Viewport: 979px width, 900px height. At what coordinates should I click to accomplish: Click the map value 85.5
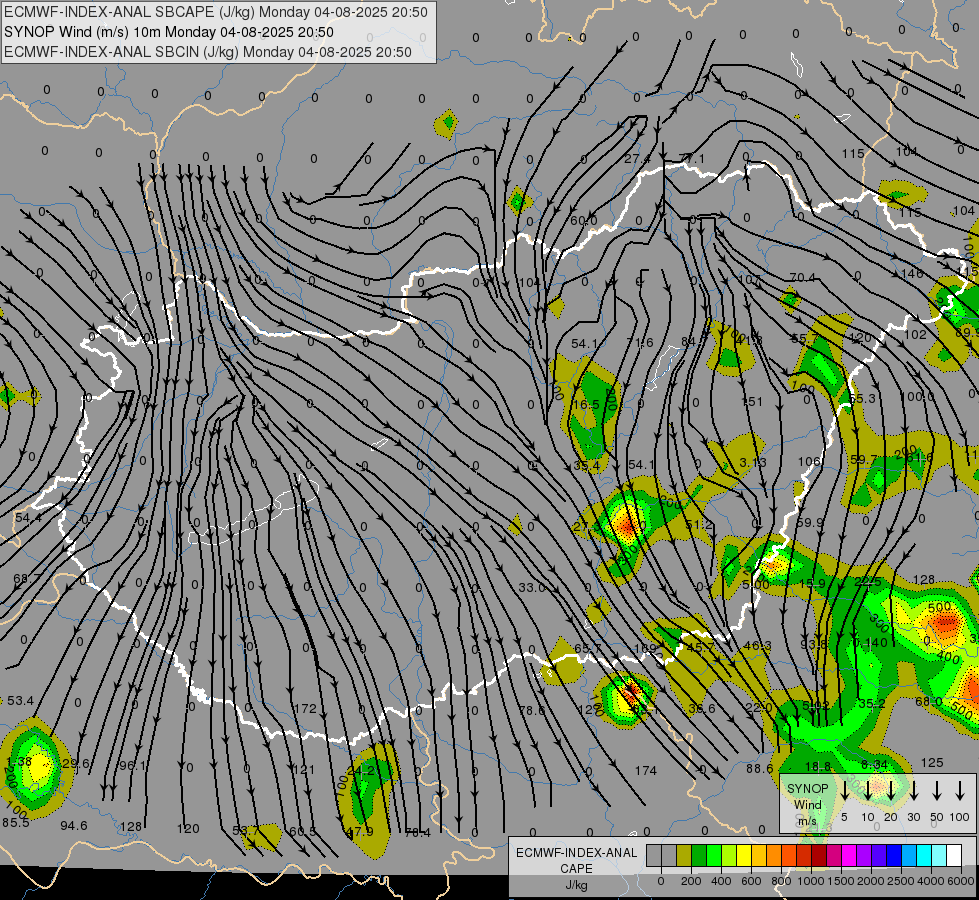coord(16,823)
